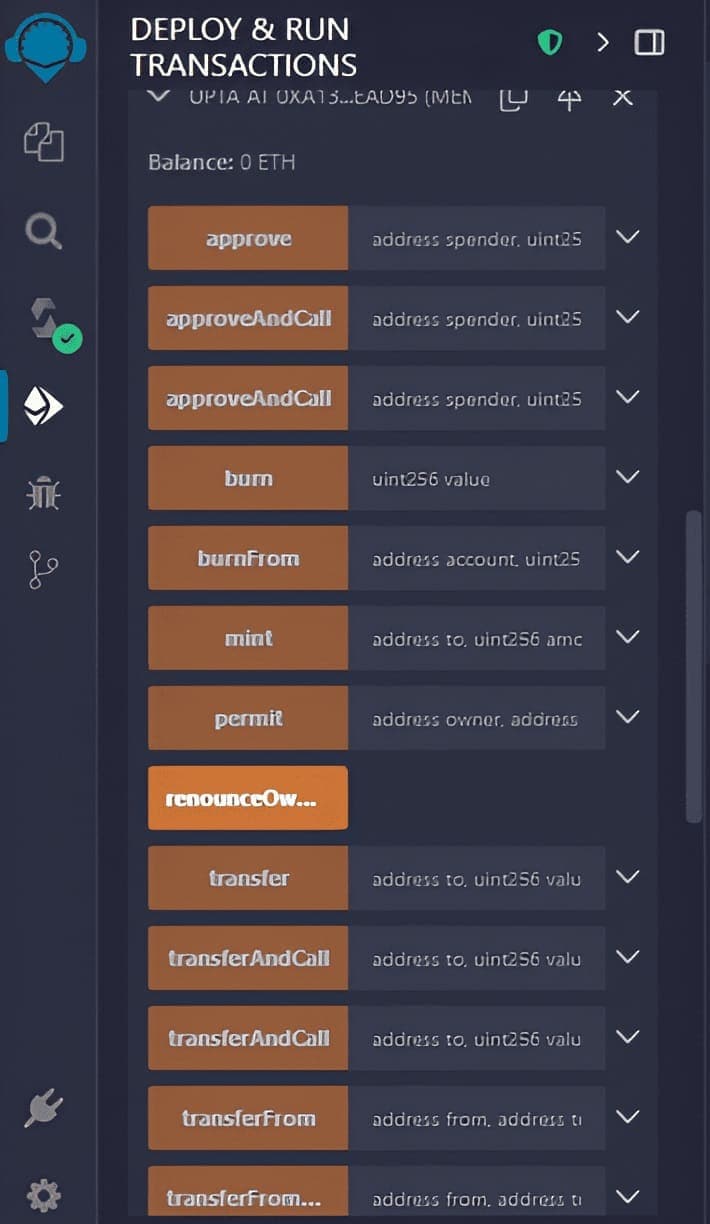
Task: Click the green shield verification icon
Action: pyautogui.click(x=550, y=42)
